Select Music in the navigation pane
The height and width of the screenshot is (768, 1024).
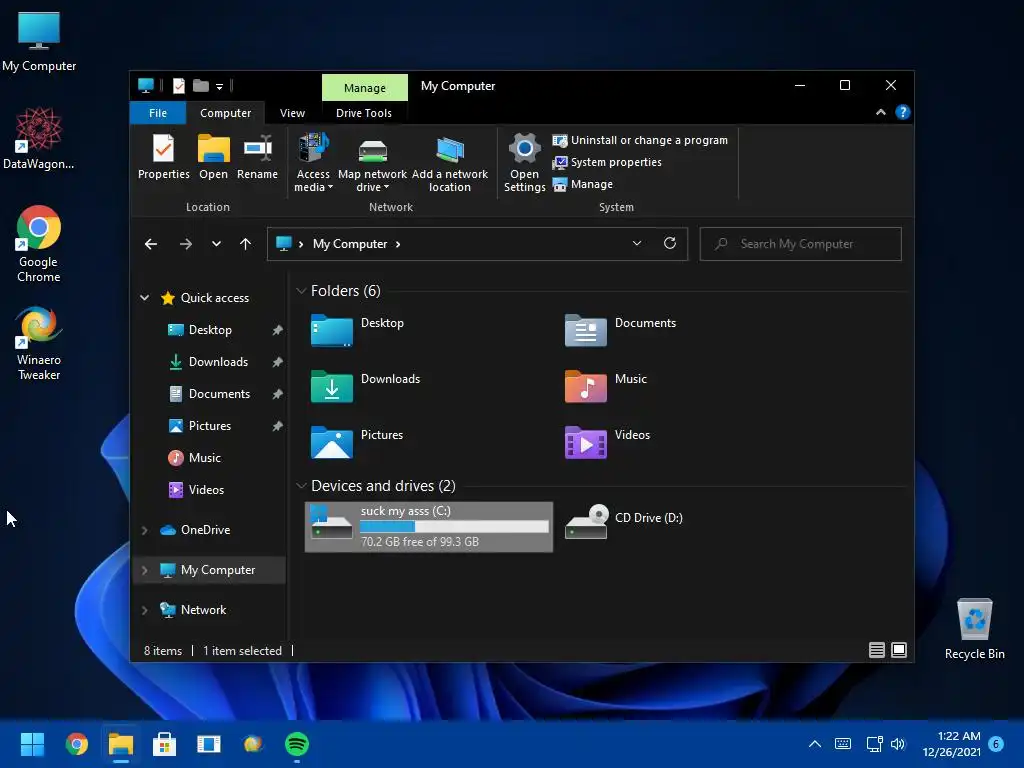point(204,458)
